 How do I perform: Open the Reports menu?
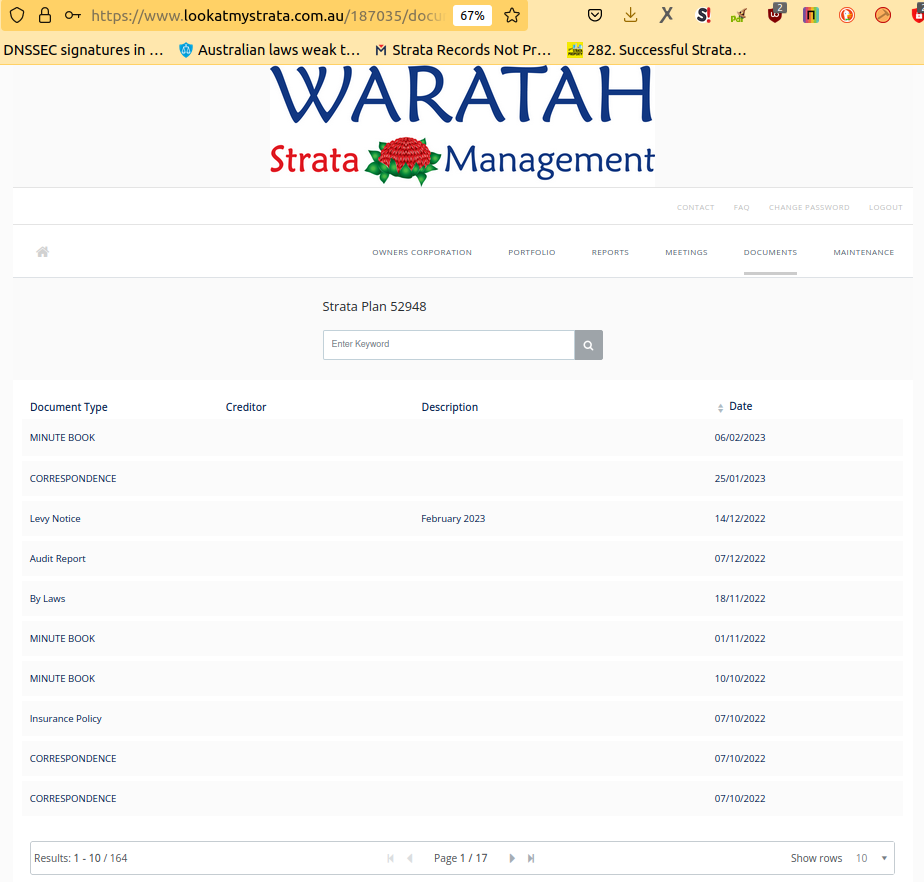pos(610,252)
